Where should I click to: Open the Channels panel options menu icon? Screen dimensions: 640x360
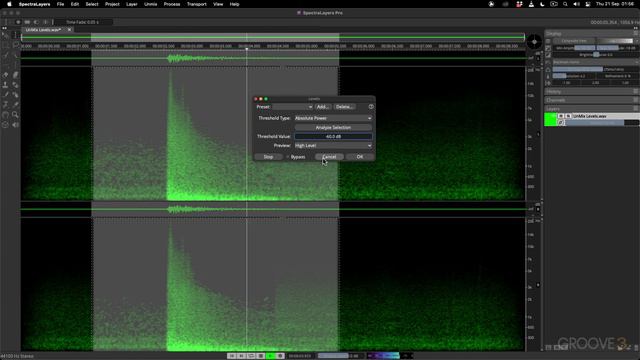pyautogui.click(x=636, y=100)
